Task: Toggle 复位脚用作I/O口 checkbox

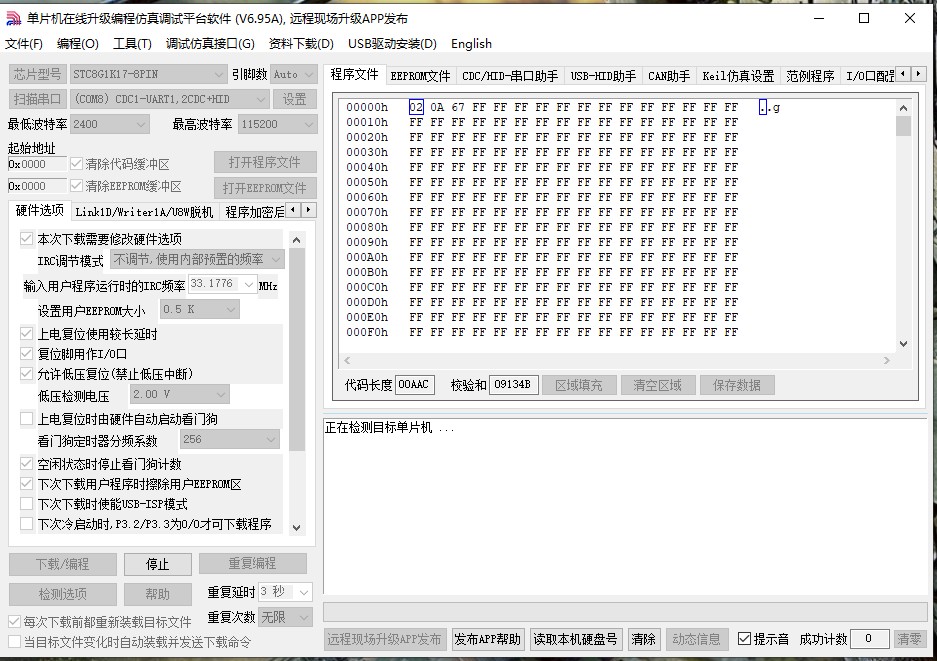Action: [26, 354]
